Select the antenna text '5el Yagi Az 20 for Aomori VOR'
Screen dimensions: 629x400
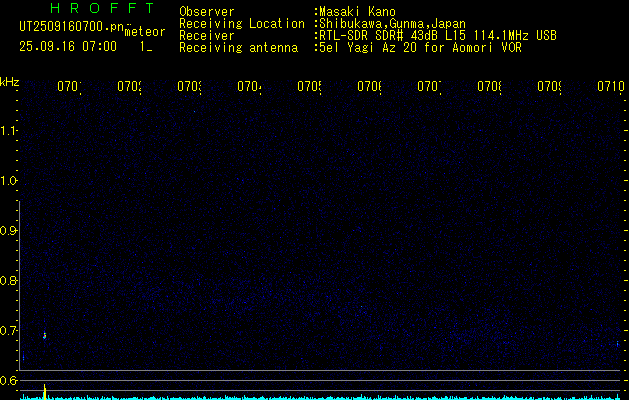point(420,48)
